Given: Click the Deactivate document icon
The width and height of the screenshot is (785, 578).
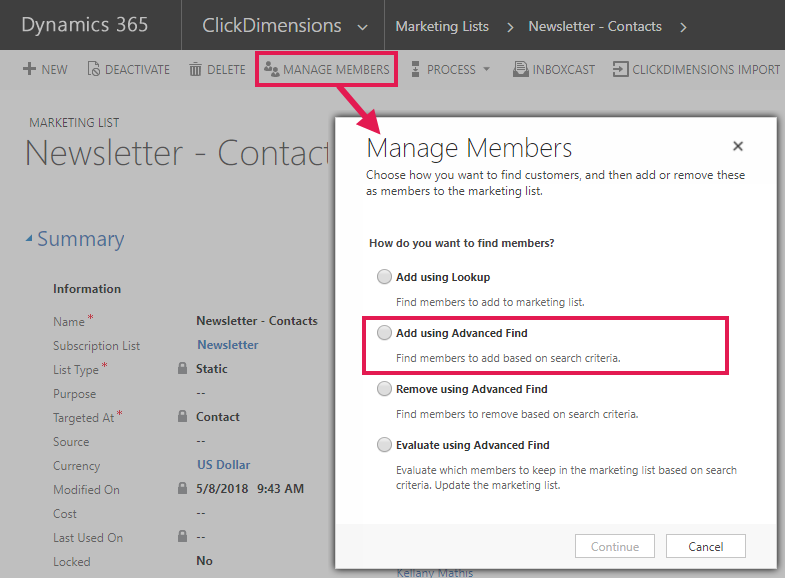Looking at the screenshot, I should (94, 69).
